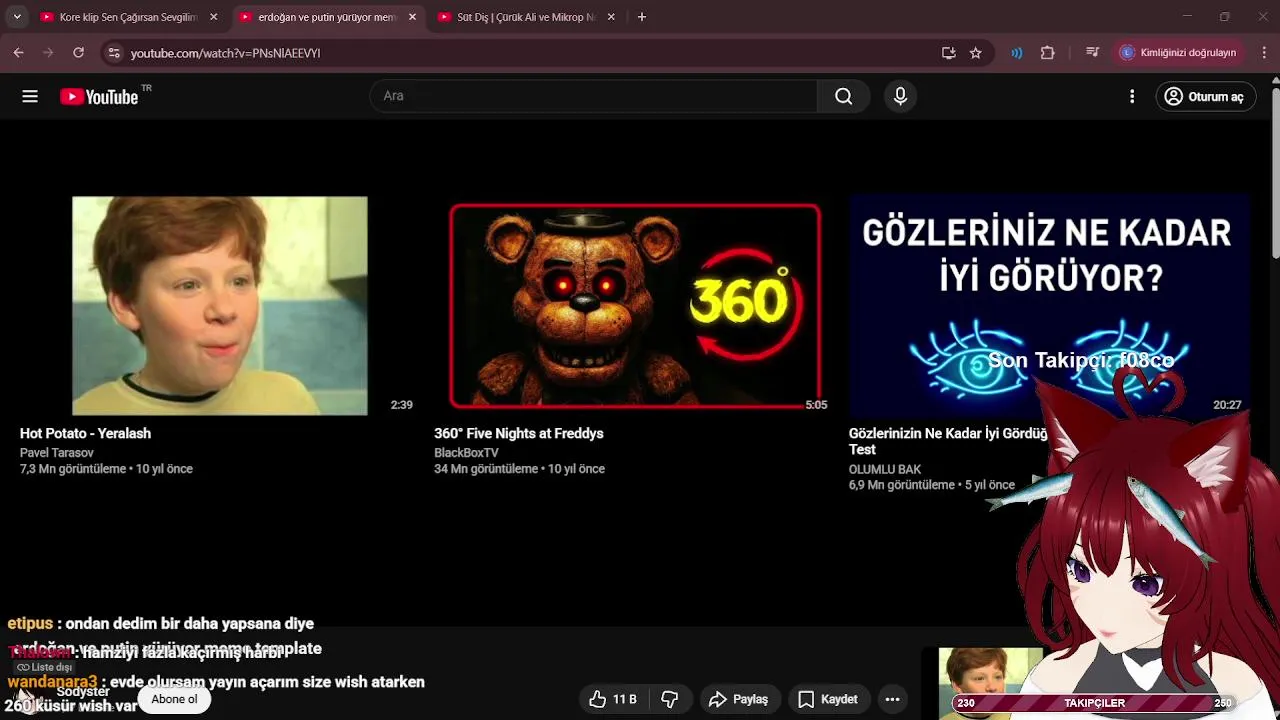Close the Süt Diş tab
Image resolution: width=1280 pixels, height=720 pixels.
[x=611, y=17]
